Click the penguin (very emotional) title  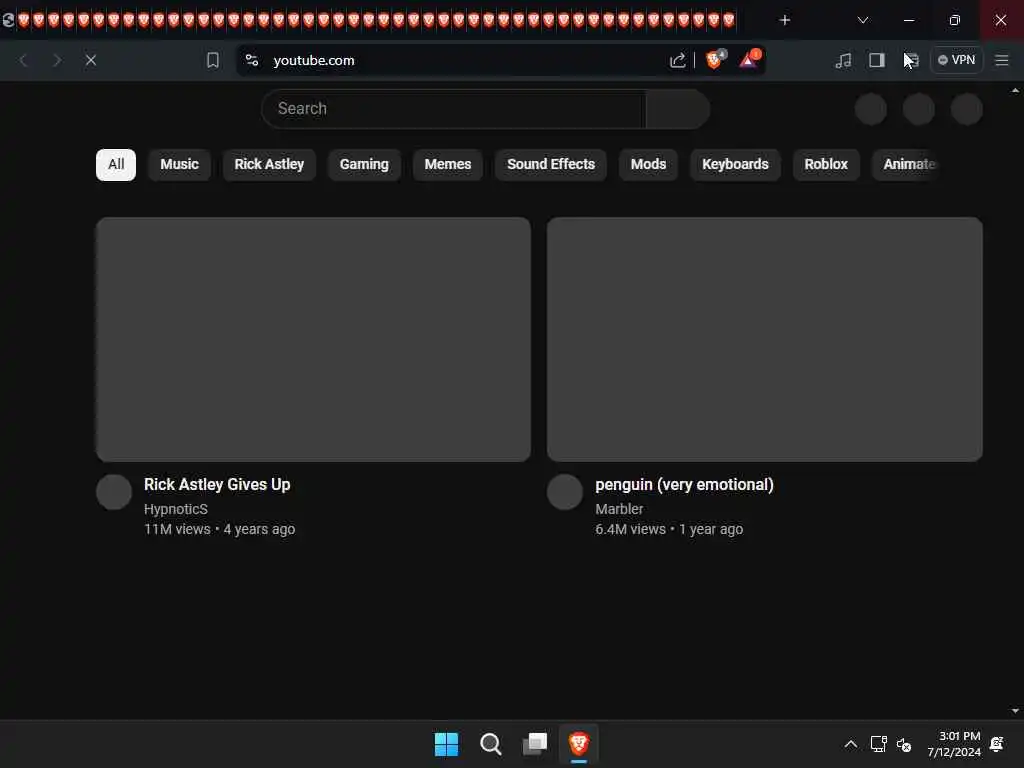click(x=684, y=485)
